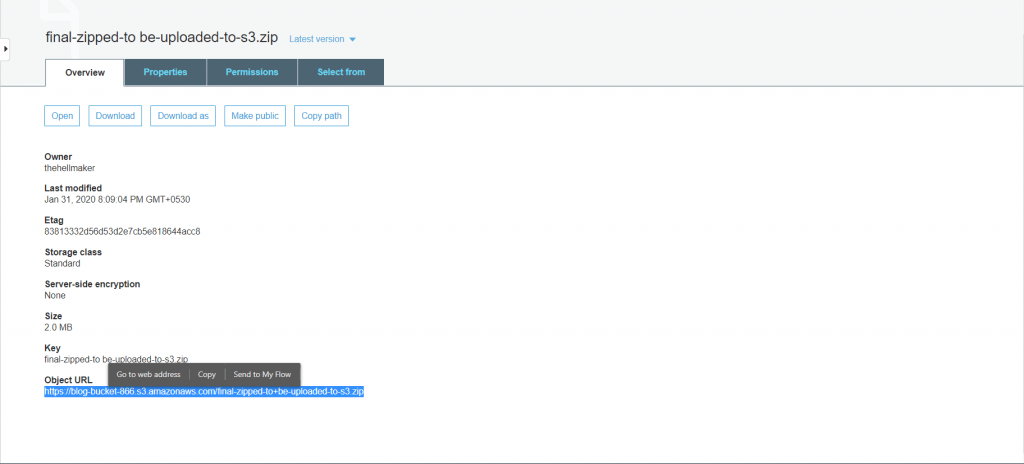
Task: Go to the Select from tab
Action: pos(341,72)
